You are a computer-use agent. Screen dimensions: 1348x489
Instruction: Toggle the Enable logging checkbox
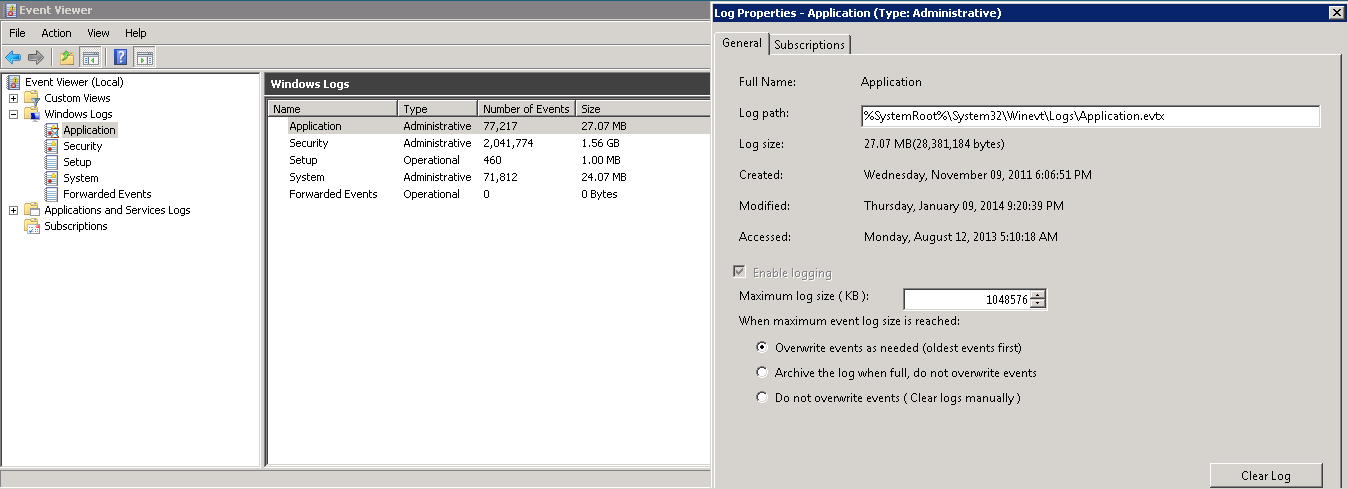click(x=740, y=273)
